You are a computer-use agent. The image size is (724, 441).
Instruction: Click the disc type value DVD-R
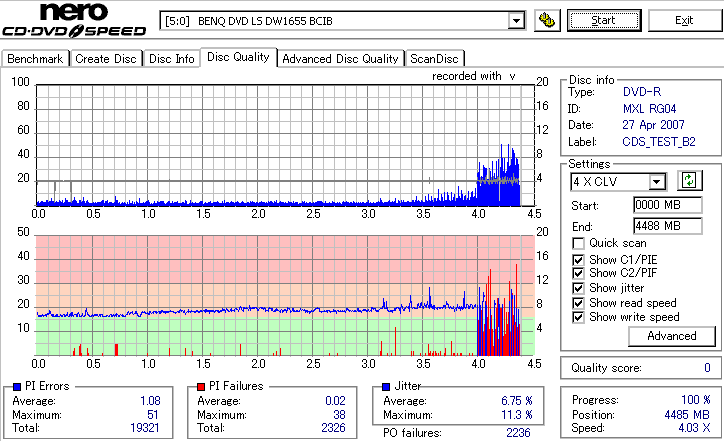click(642, 92)
